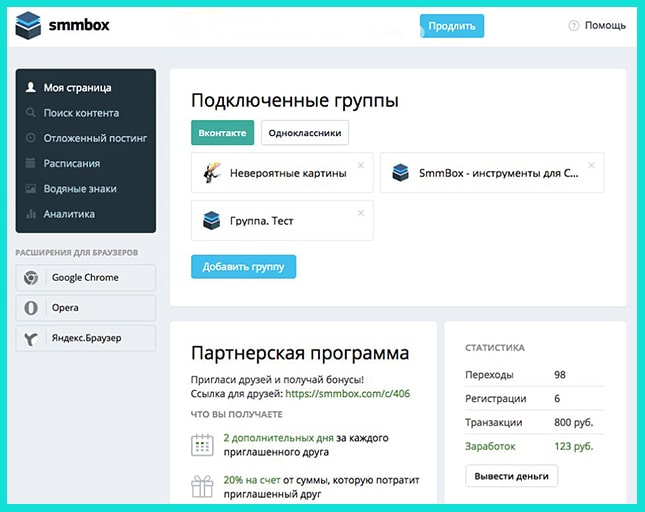Open Отложенный постинг menu item
This screenshot has height=512, width=645.
pyautogui.click(x=95, y=138)
